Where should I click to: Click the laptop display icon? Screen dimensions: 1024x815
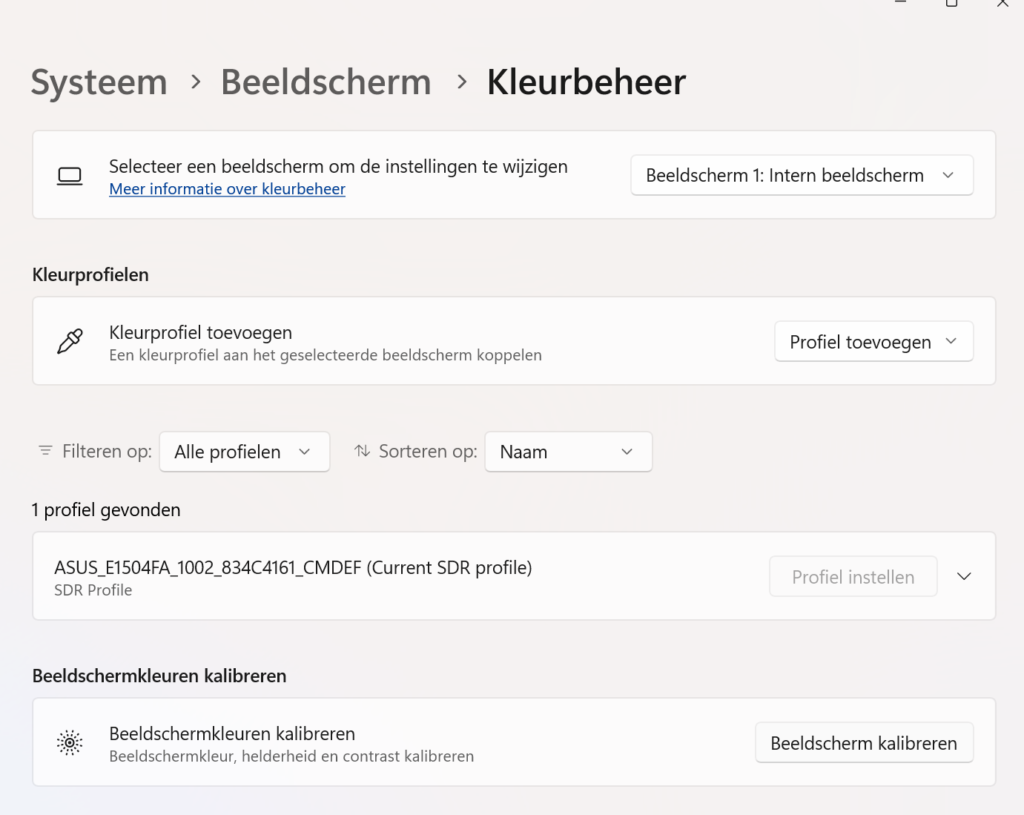[x=69, y=176]
